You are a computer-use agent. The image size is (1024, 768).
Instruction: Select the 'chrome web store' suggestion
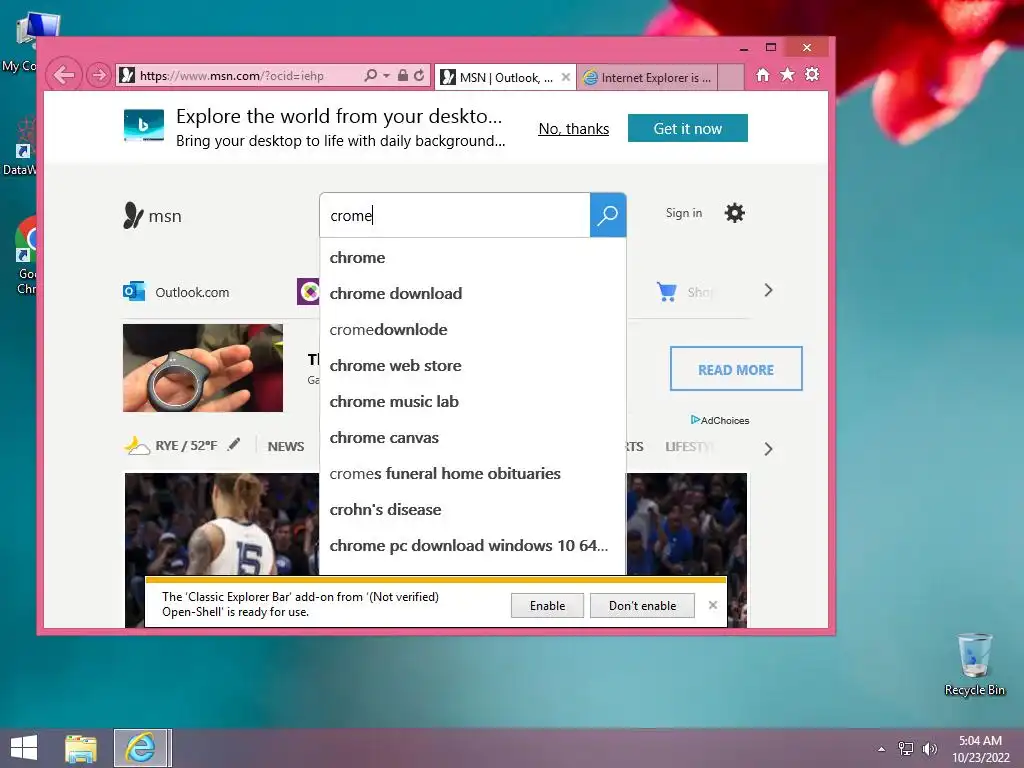click(x=473, y=366)
